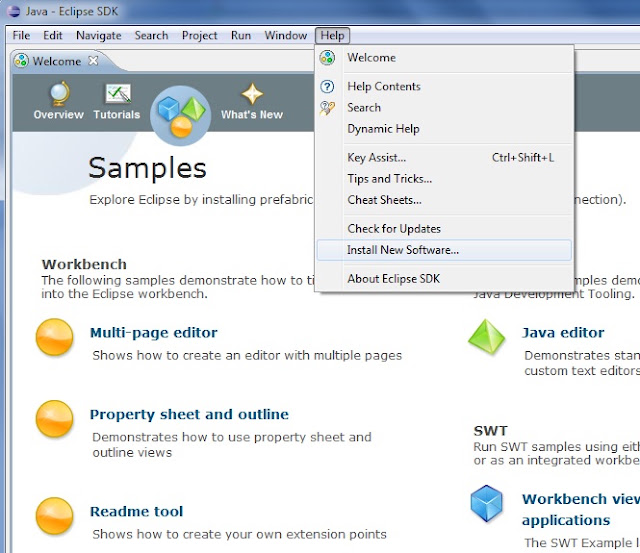The height and width of the screenshot is (553, 640).
Task: Open the Java editor sample link
Action: (x=563, y=333)
